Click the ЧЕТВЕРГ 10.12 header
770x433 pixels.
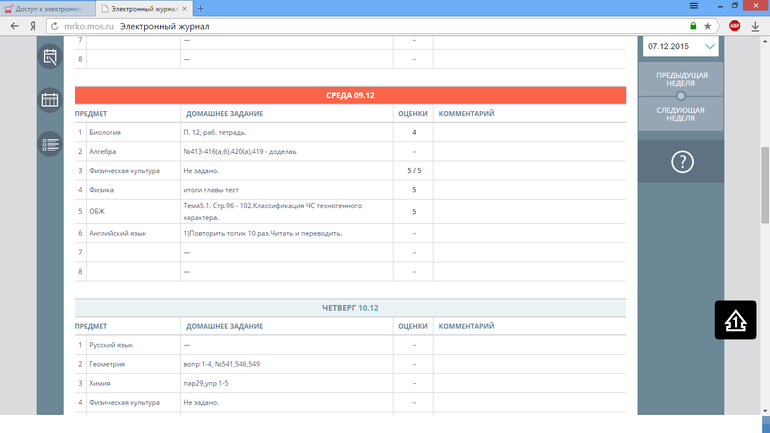coord(350,308)
